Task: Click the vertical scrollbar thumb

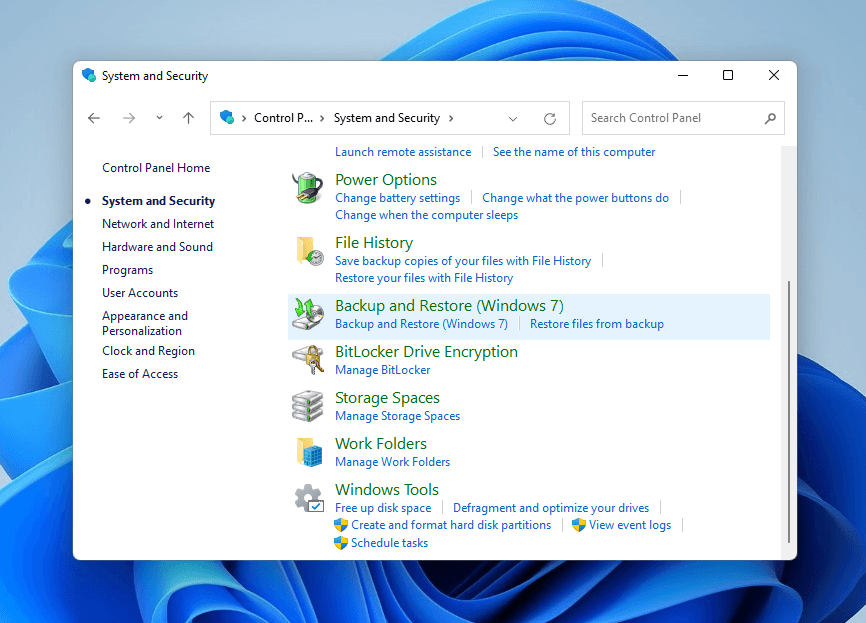Action: tap(789, 411)
